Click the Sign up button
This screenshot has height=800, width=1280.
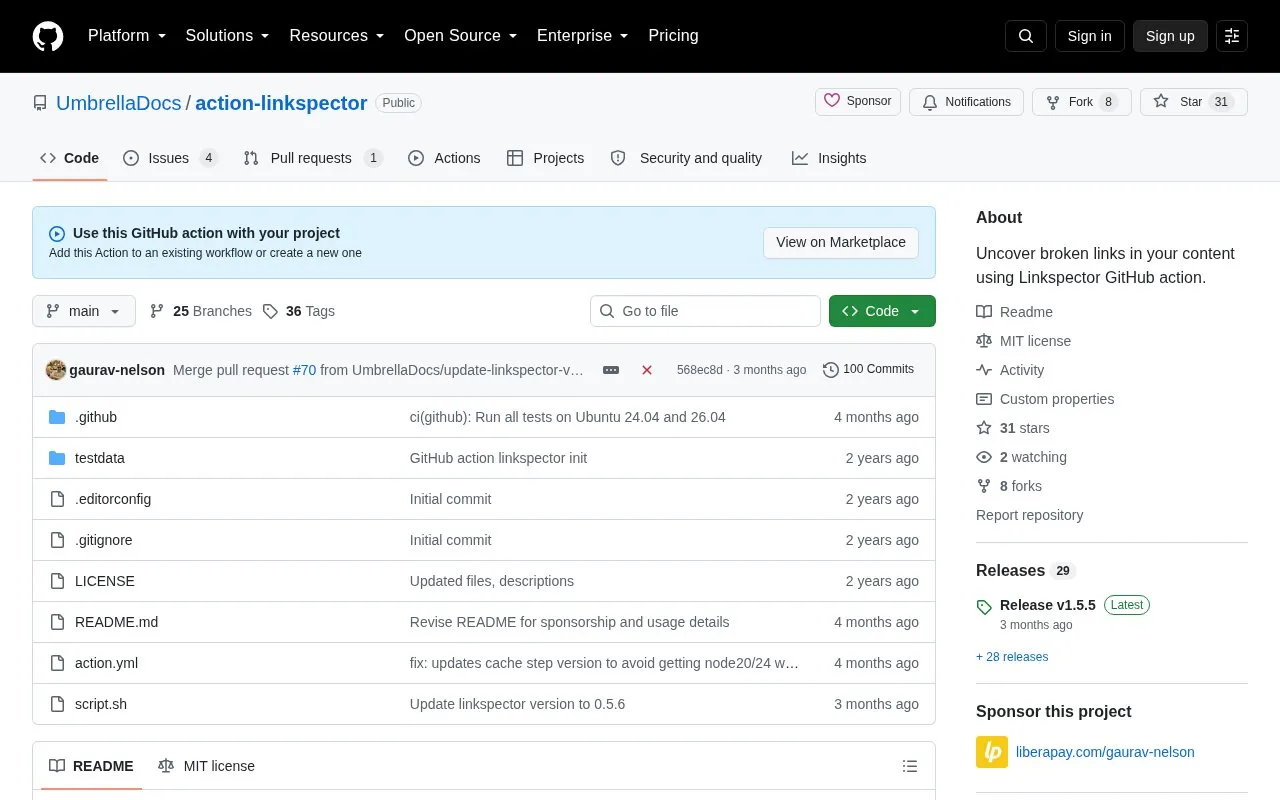[1170, 36]
